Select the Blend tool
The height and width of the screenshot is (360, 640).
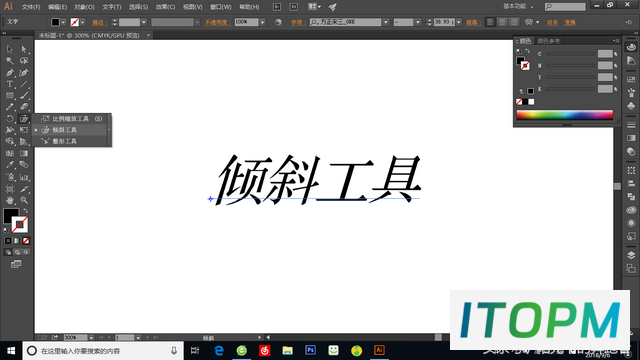(x=24, y=165)
